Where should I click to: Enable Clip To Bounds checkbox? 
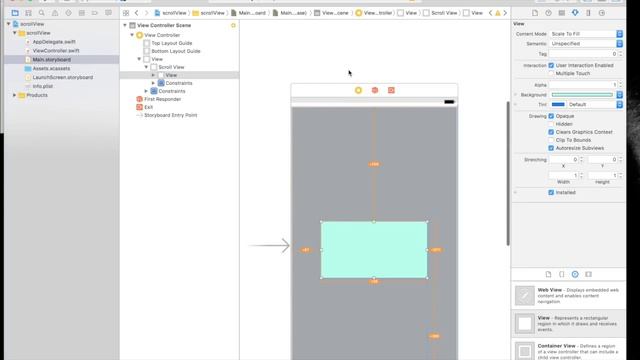(x=551, y=140)
